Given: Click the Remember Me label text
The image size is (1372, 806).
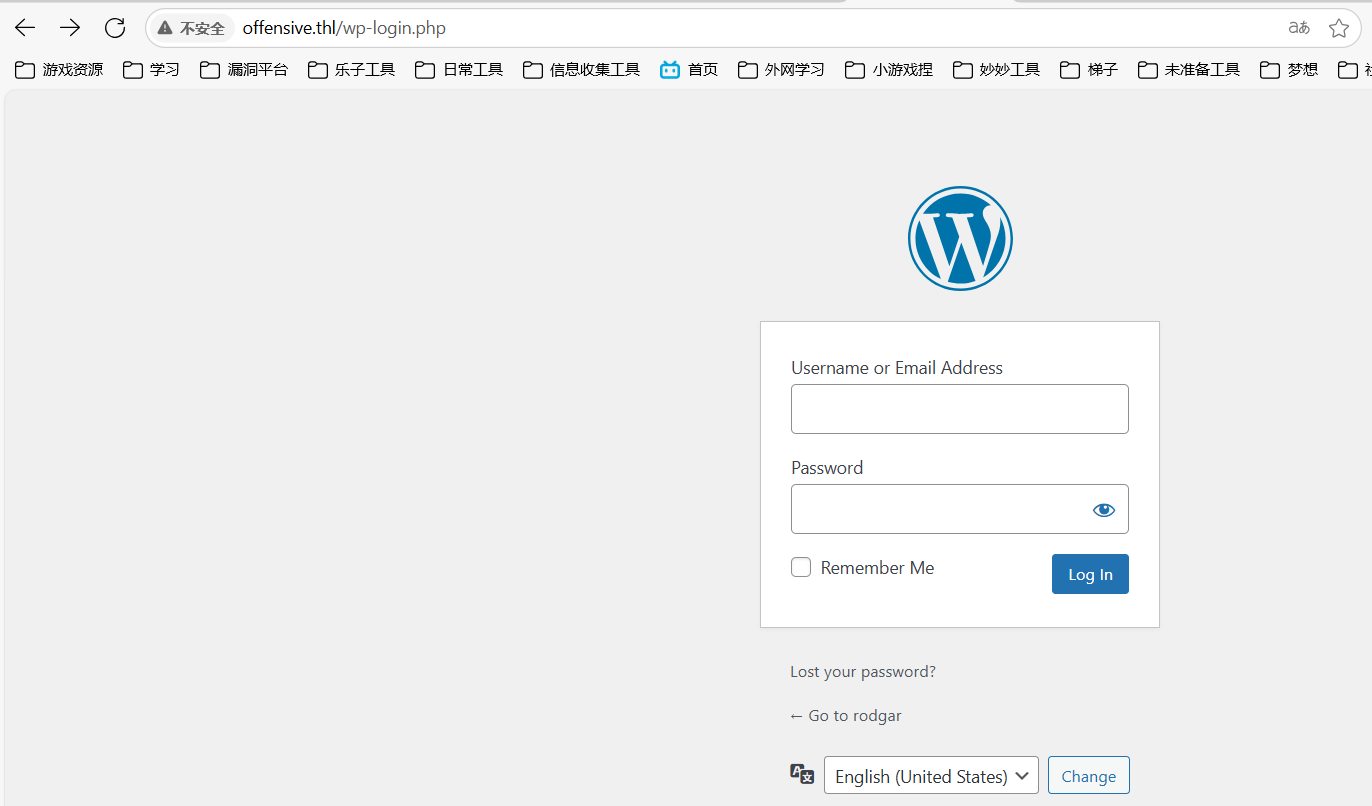Looking at the screenshot, I should pyautogui.click(x=877, y=567).
